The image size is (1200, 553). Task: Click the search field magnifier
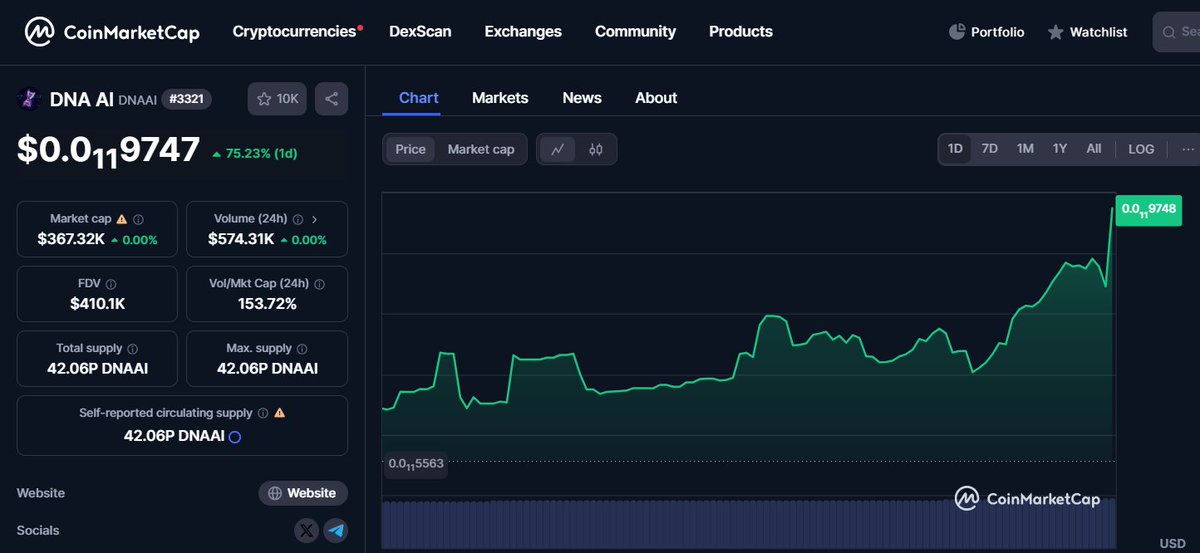[x=1170, y=32]
